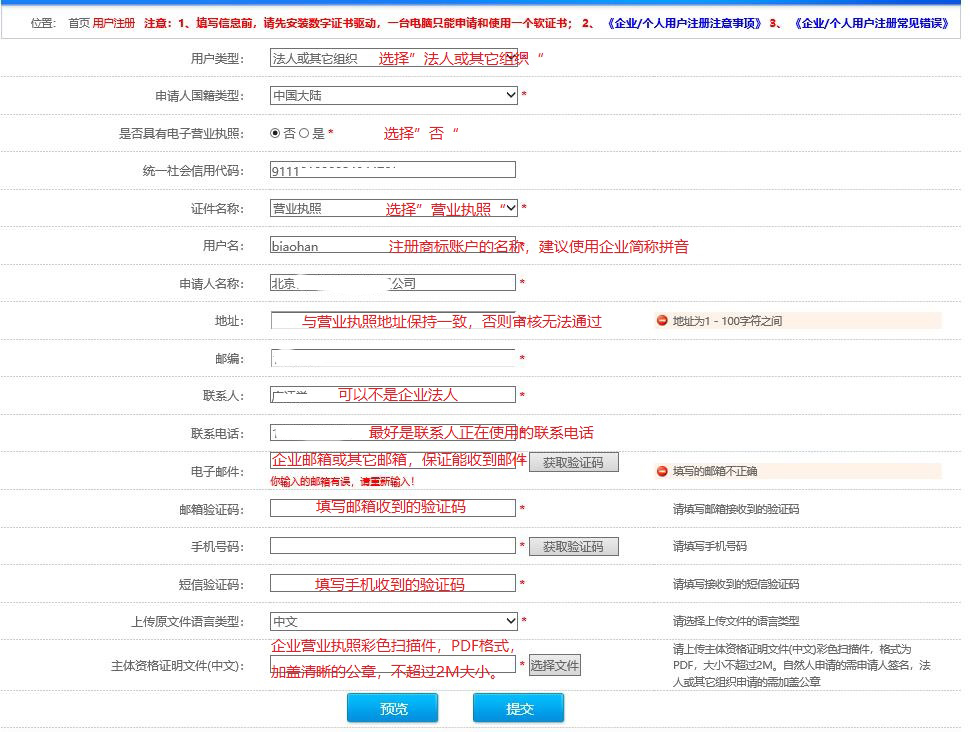The image size is (970, 732).
Task: Click the 提交 button
Action: pyautogui.click(x=518, y=707)
